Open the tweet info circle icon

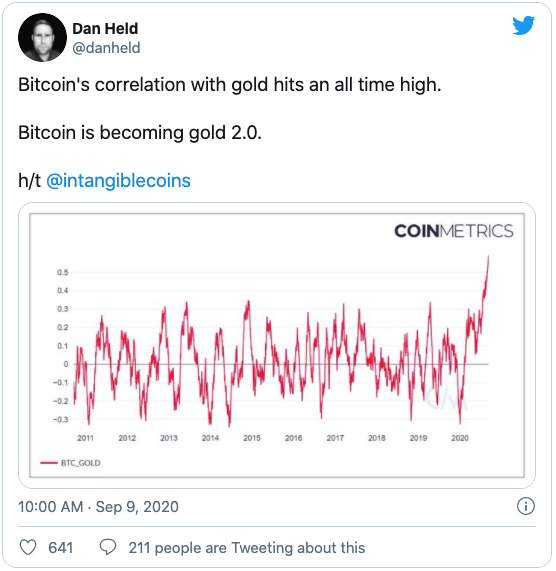click(526, 506)
